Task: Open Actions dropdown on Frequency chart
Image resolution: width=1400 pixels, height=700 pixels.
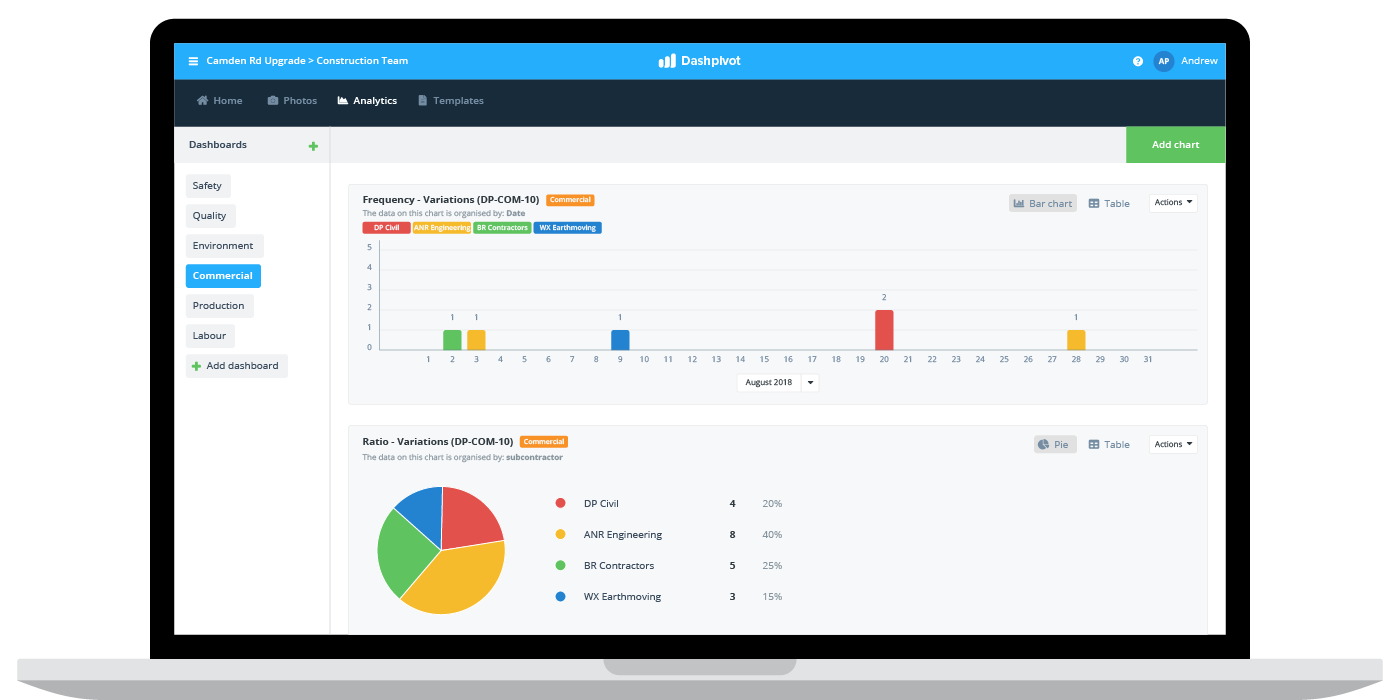Action: pos(1173,203)
